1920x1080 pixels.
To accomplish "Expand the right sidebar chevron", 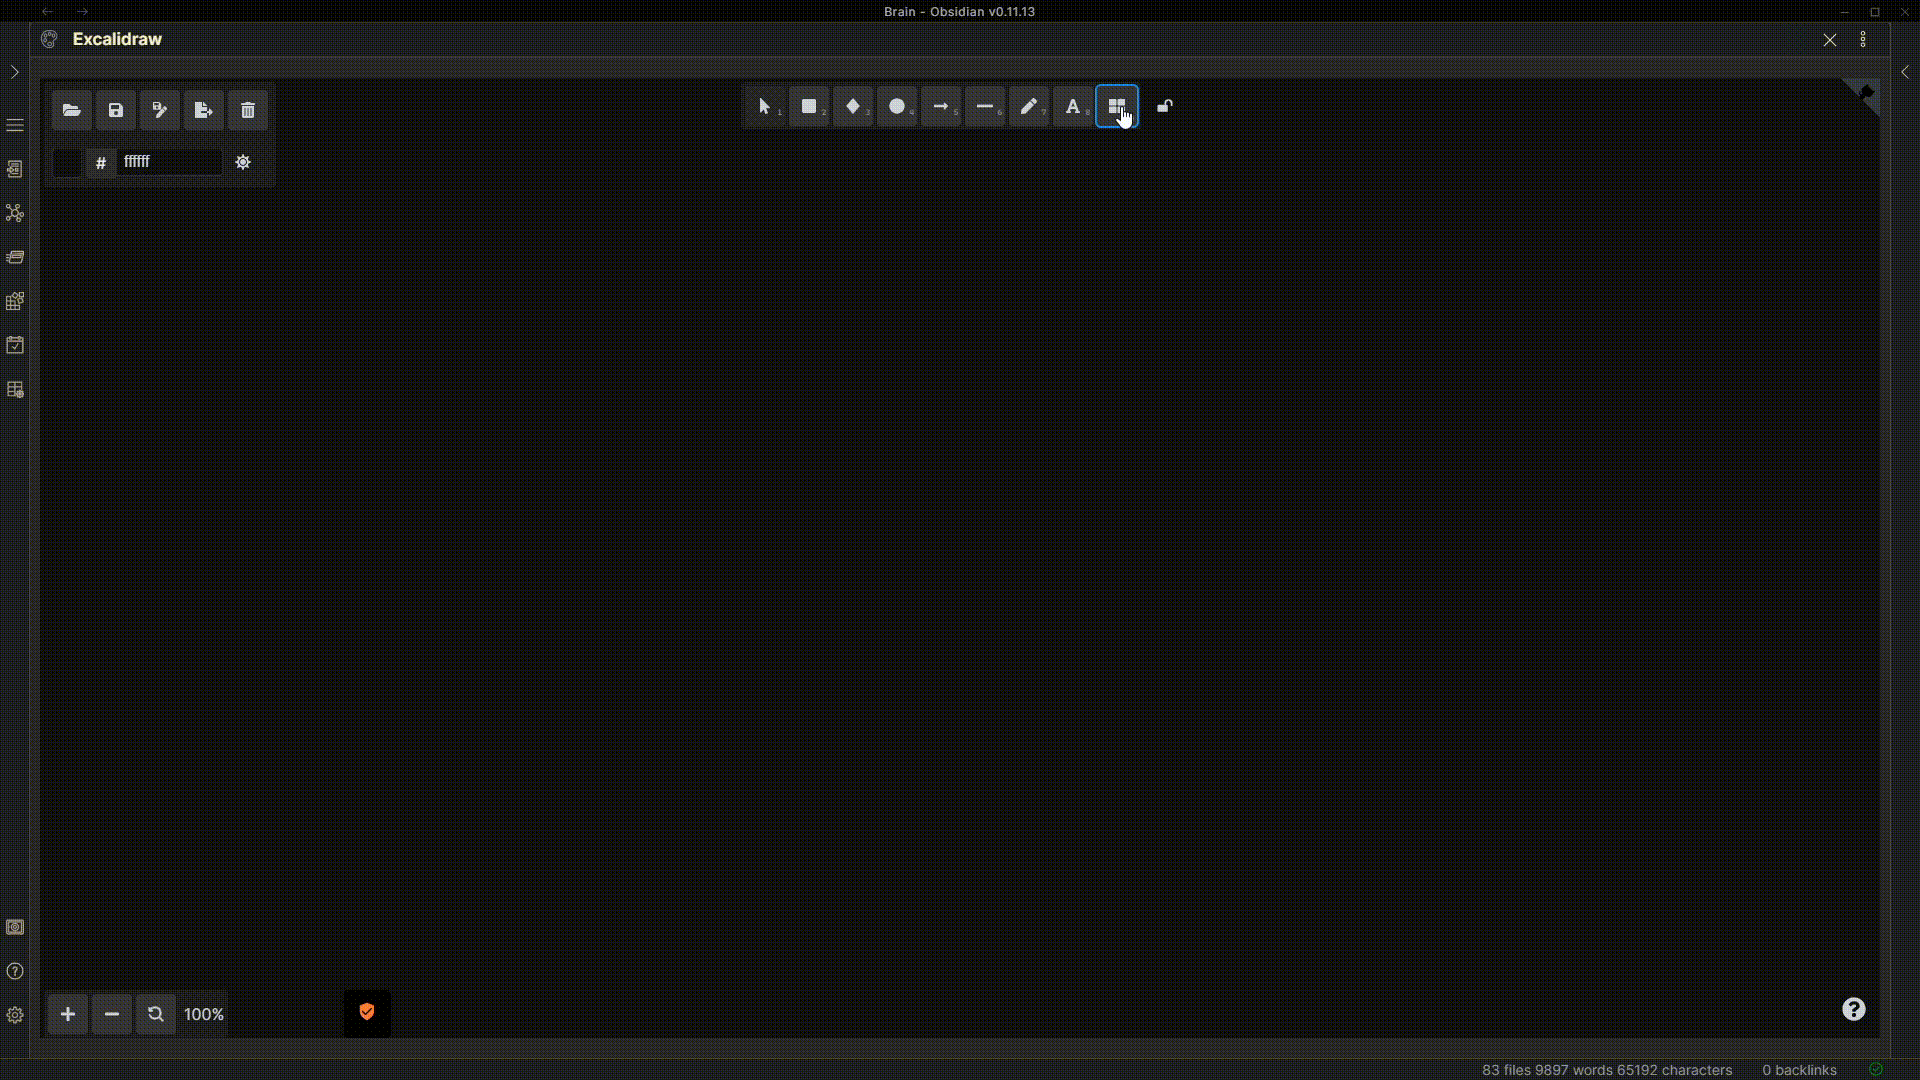I will point(1905,72).
